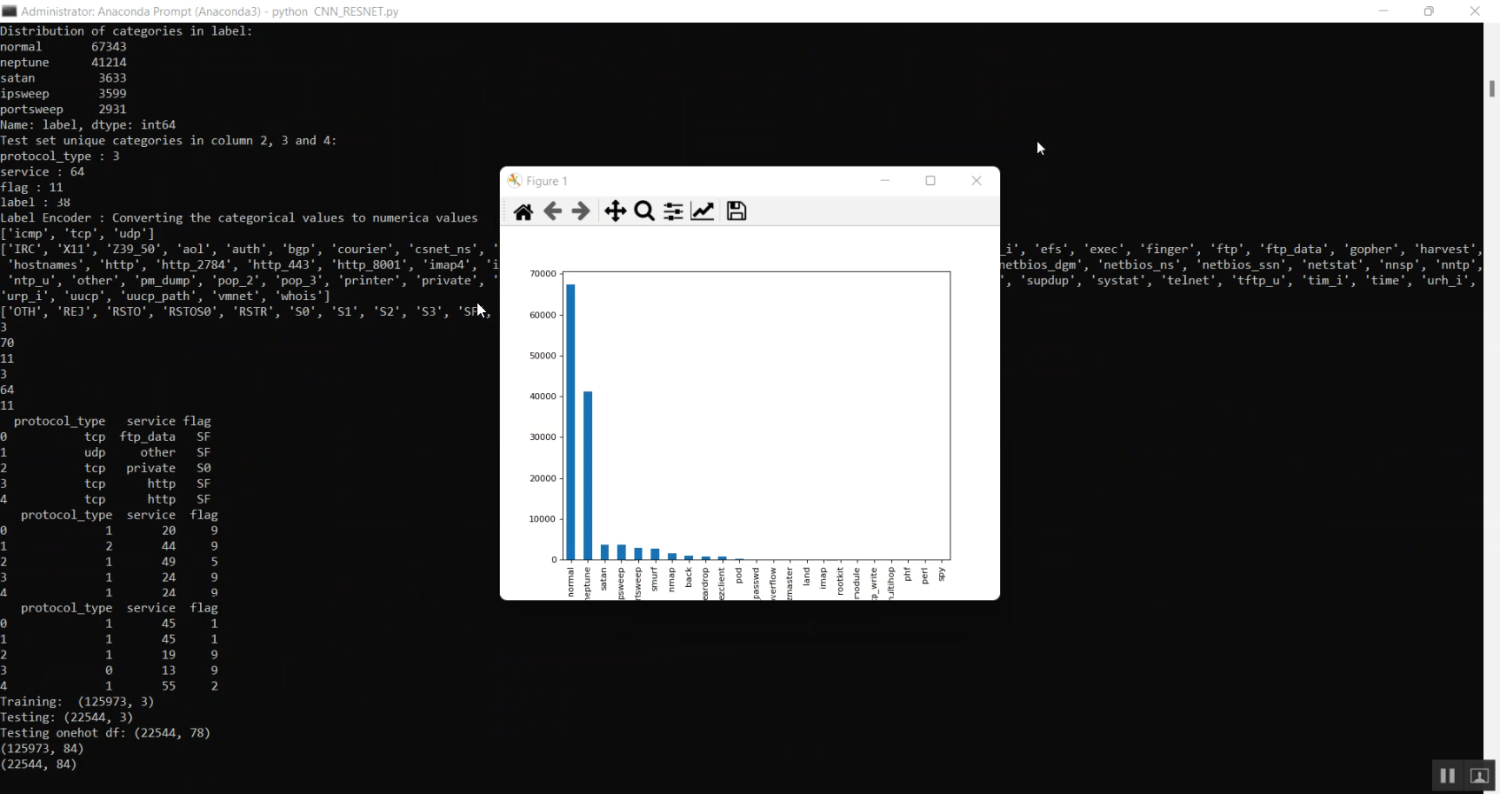Viewport: 1500px width, 794px height.
Task: Click the Figure 1 window title bar
Action: coord(700,181)
